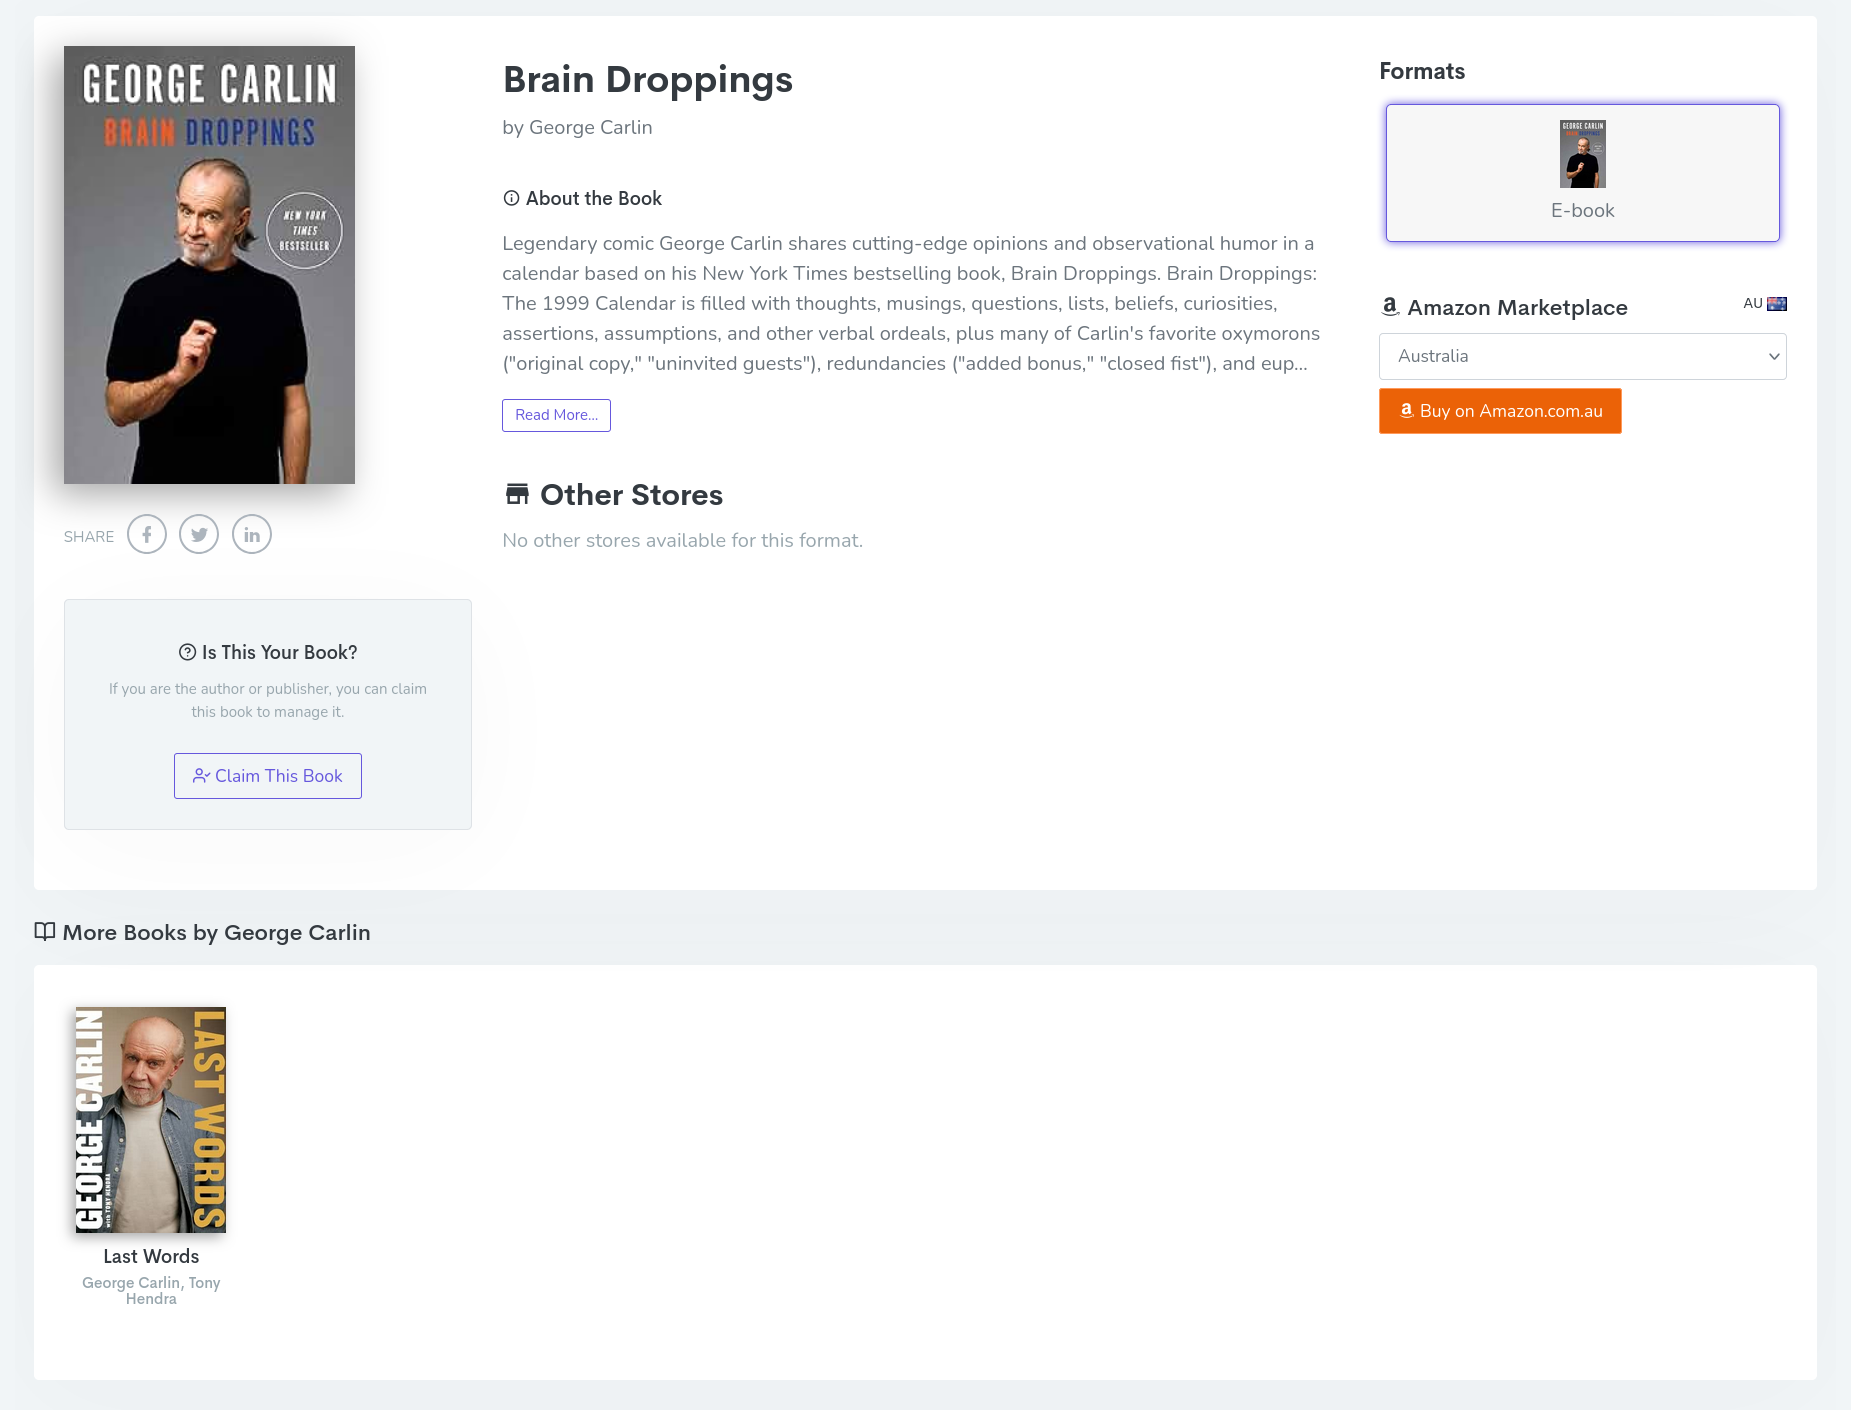Click the info icon beside About the Book
Screen dimensions: 1851x1410
coord(511,198)
